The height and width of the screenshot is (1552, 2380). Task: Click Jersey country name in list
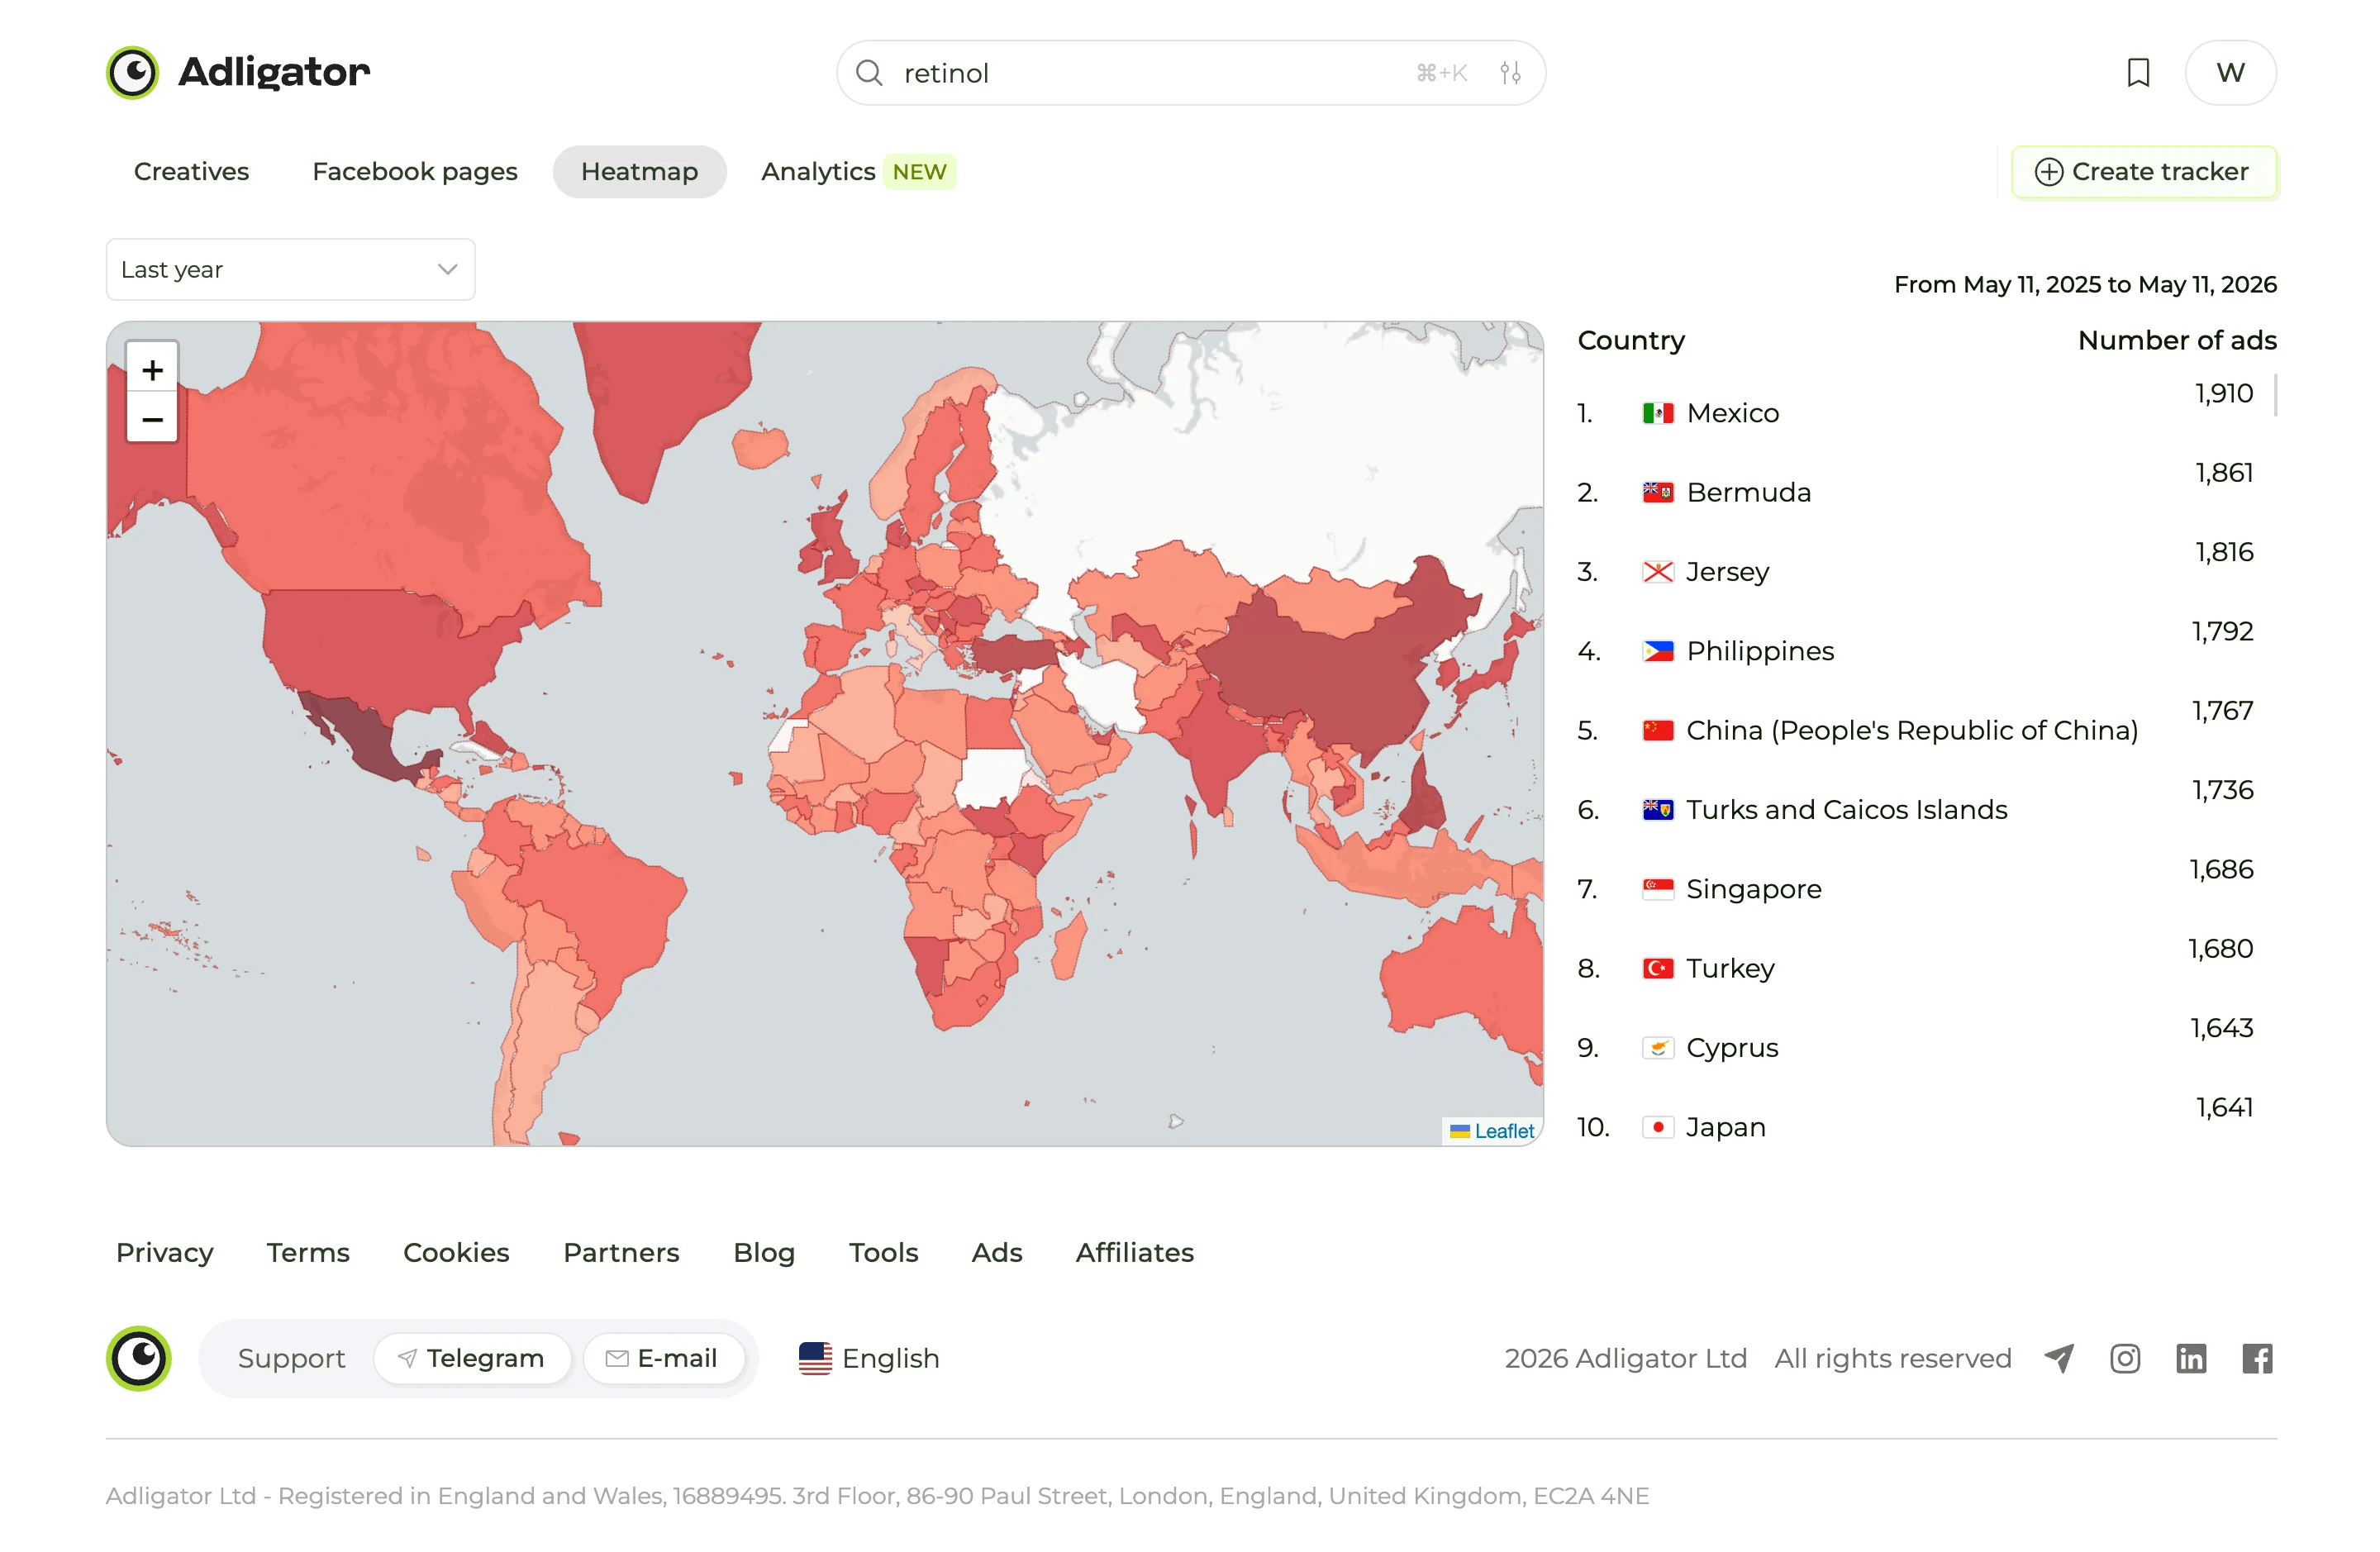click(x=1727, y=572)
